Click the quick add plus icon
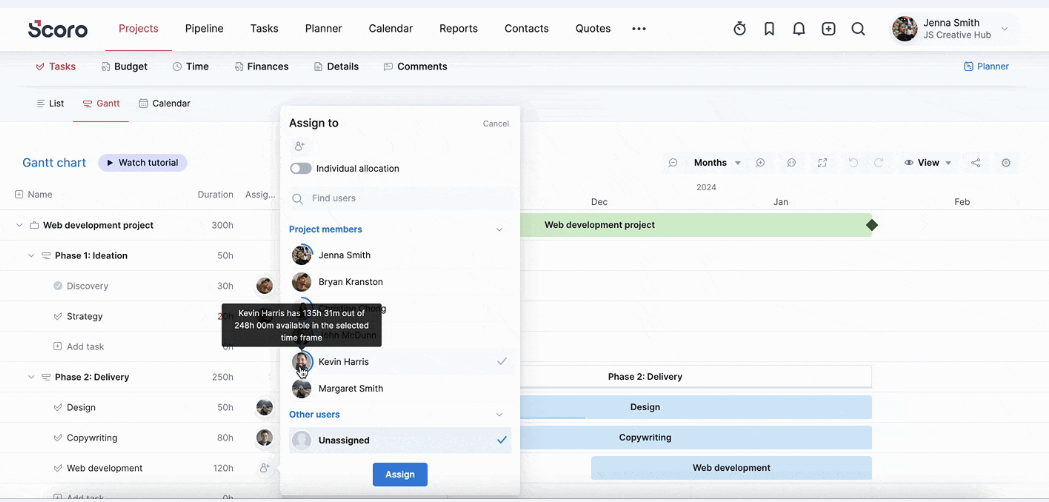 tap(828, 29)
